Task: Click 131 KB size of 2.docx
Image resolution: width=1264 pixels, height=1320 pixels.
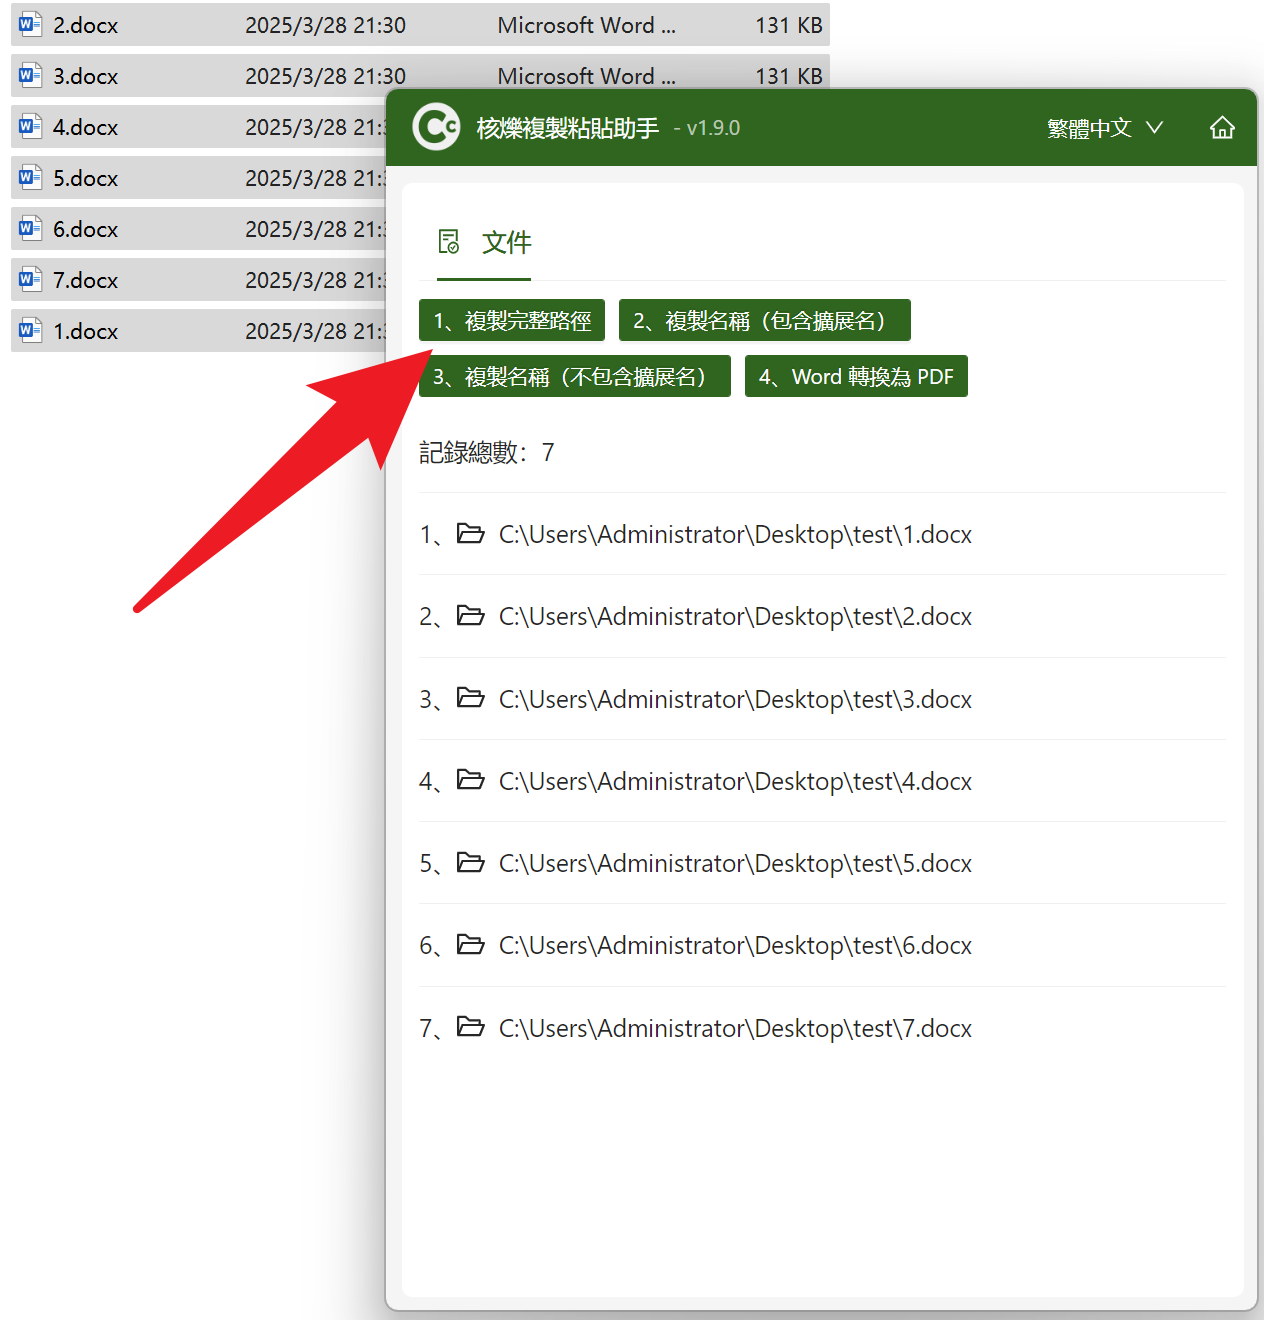Action: (x=789, y=26)
